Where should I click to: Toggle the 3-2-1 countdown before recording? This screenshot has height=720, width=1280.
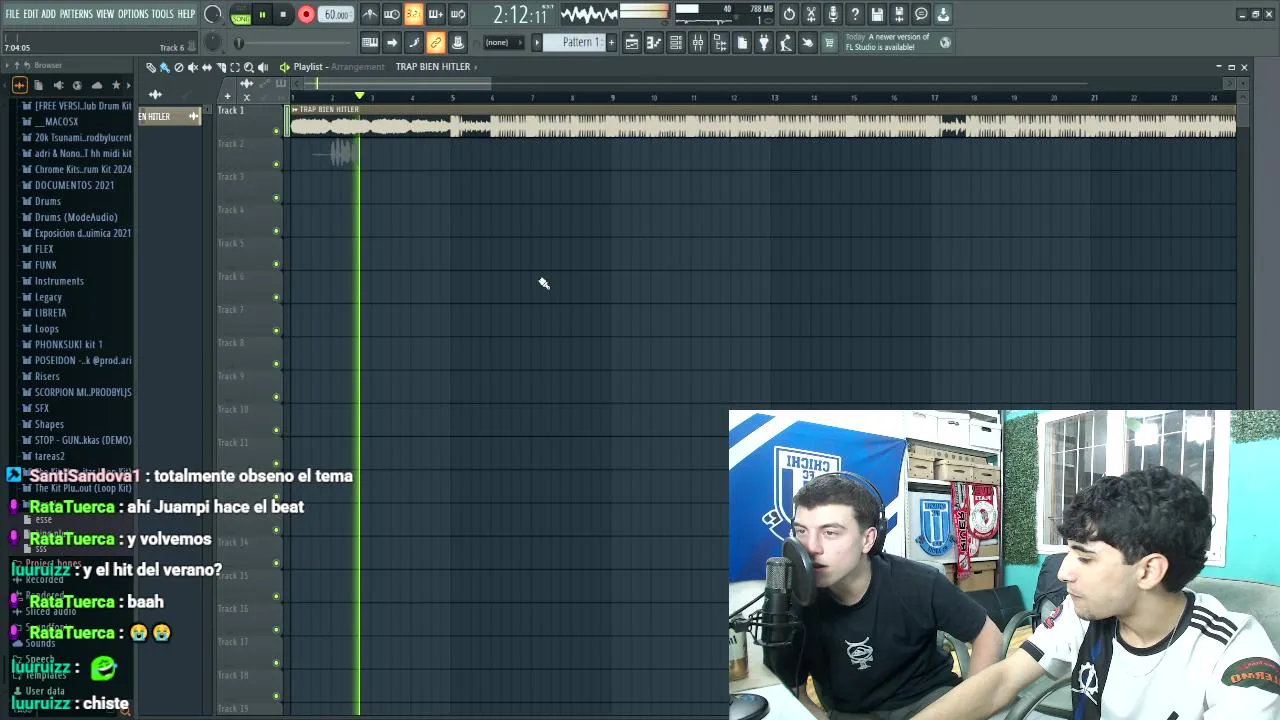[414, 14]
